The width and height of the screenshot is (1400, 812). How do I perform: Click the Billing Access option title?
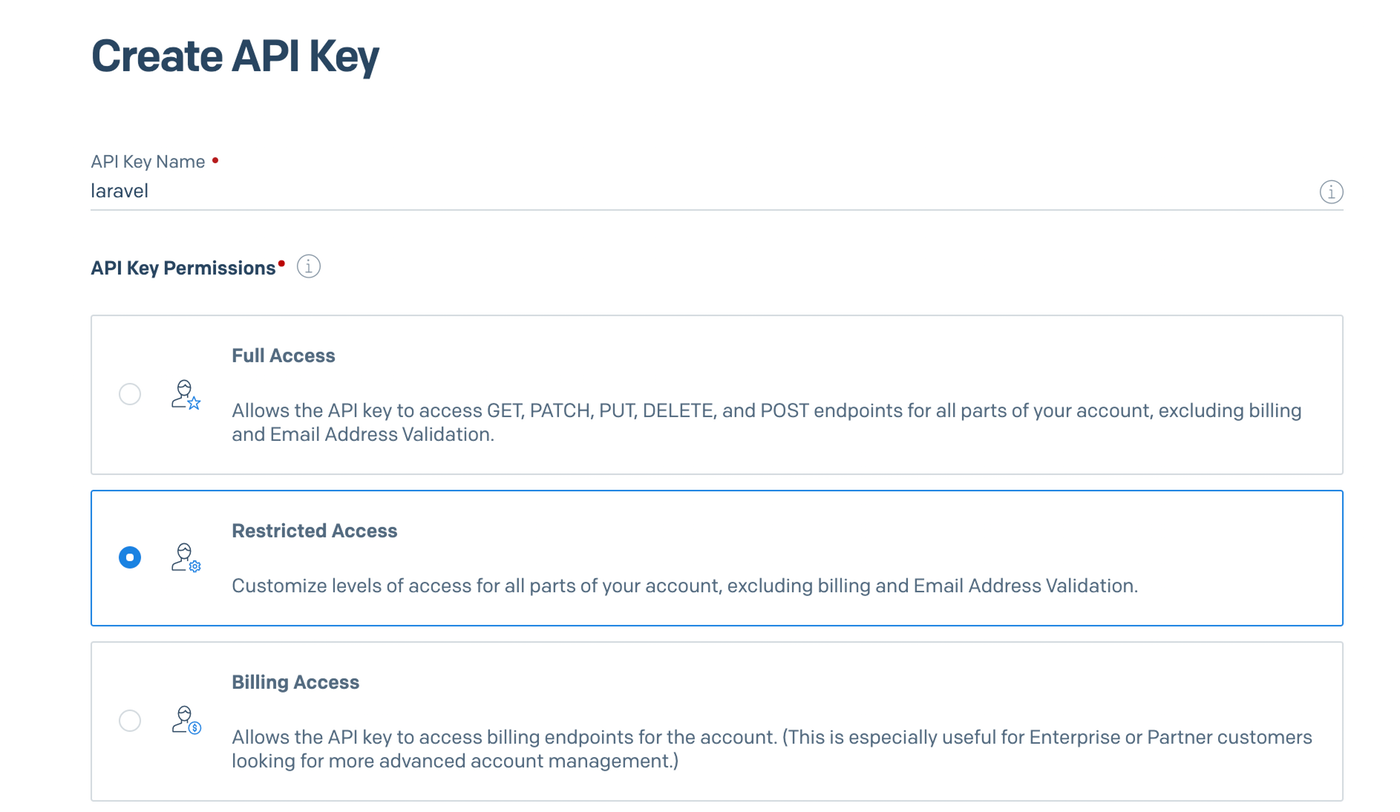[295, 683]
